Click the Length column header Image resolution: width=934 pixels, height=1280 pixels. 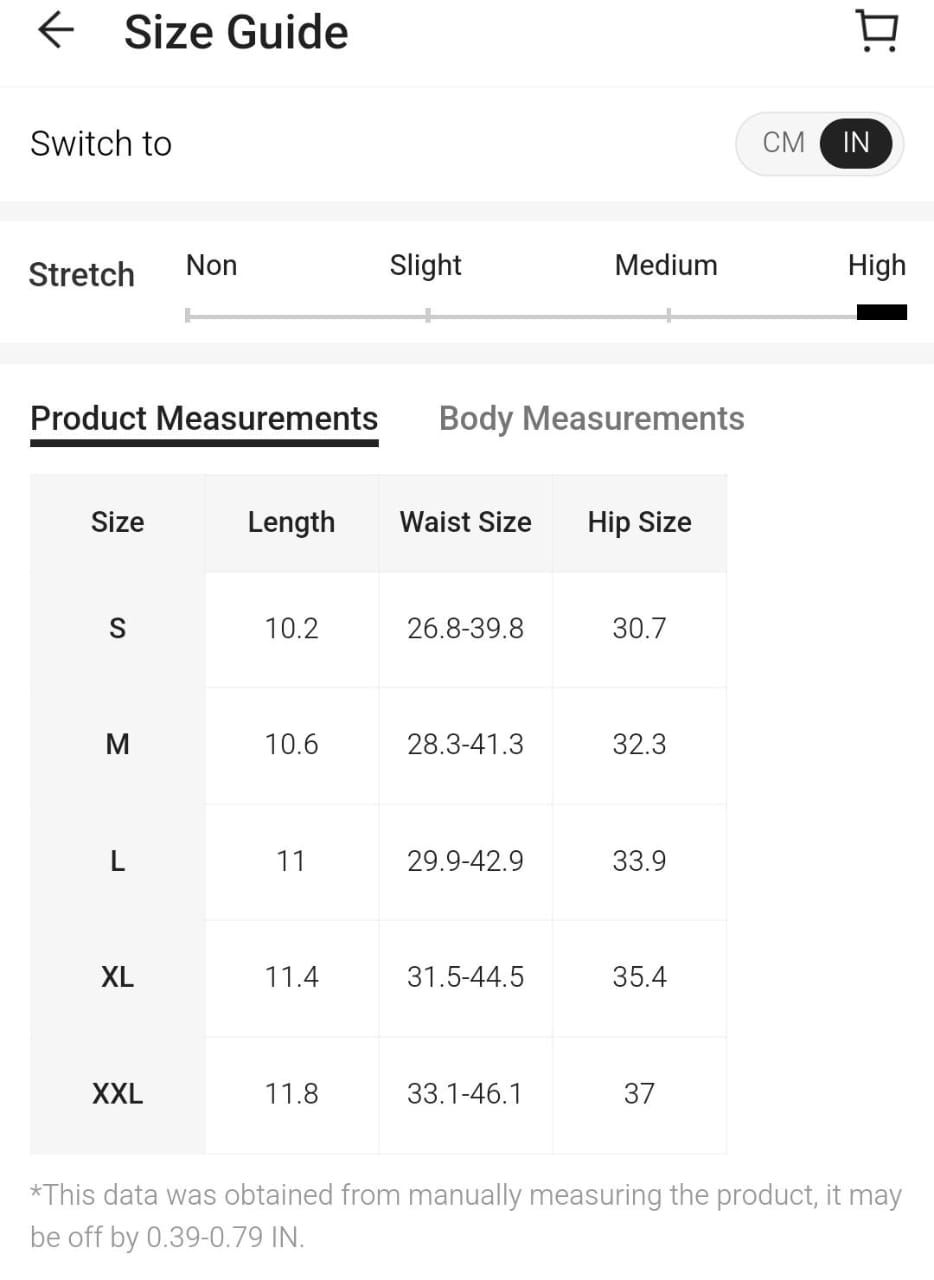pyautogui.click(x=291, y=522)
